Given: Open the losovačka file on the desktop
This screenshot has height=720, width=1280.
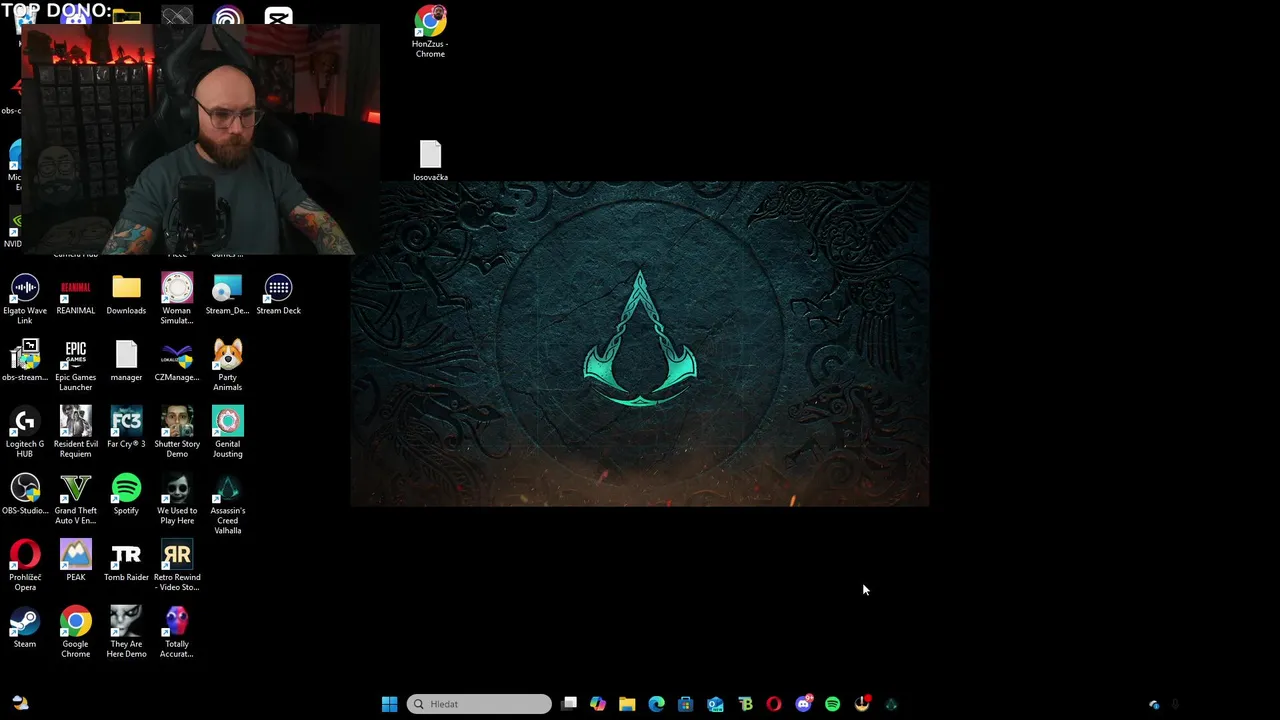Looking at the screenshot, I should (430, 161).
